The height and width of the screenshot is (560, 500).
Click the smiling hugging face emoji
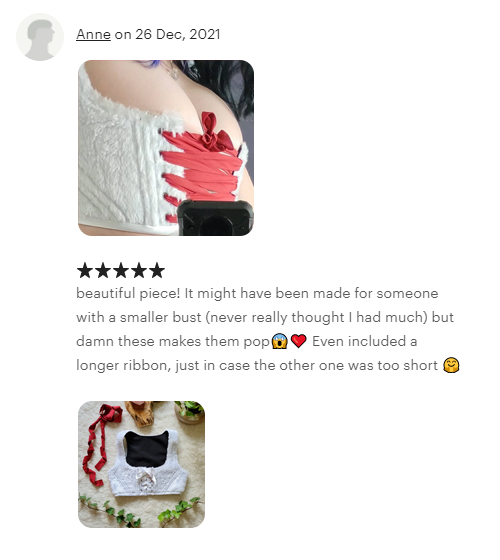[x=451, y=365]
